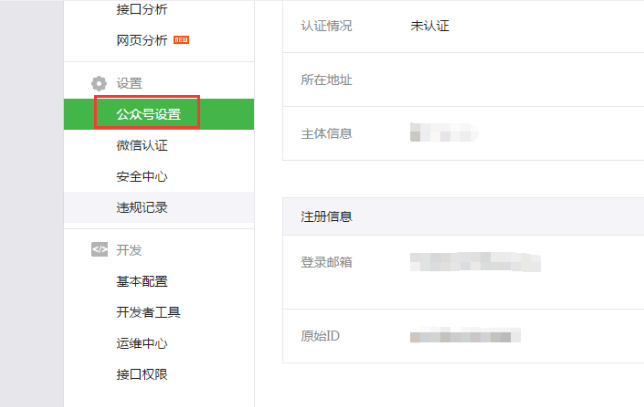The height and width of the screenshot is (407, 644).
Task: Open 基本配置 under 开发
Action: (142, 281)
